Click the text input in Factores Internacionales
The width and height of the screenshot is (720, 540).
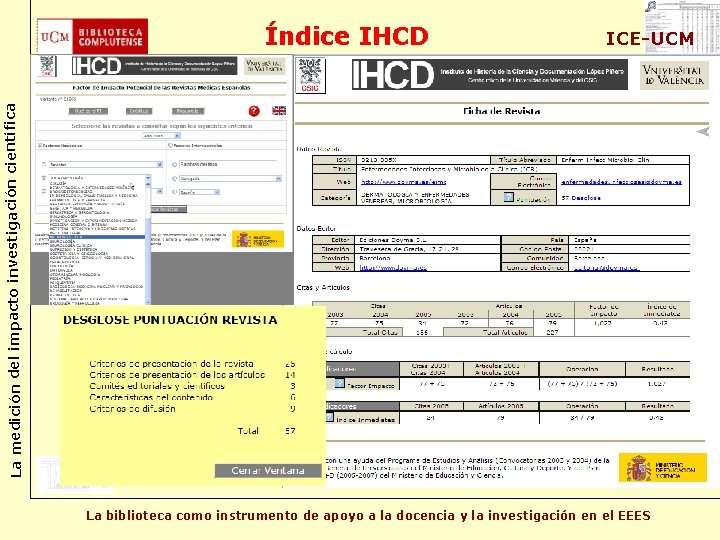click(229, 164)
